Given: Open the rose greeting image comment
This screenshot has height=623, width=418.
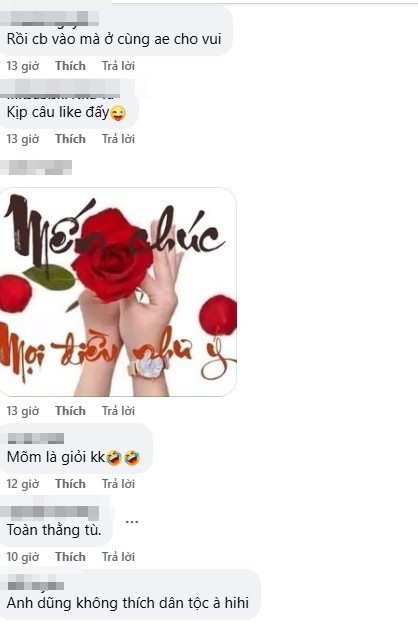Looking at the screenshot, I should tap(118, 292).
